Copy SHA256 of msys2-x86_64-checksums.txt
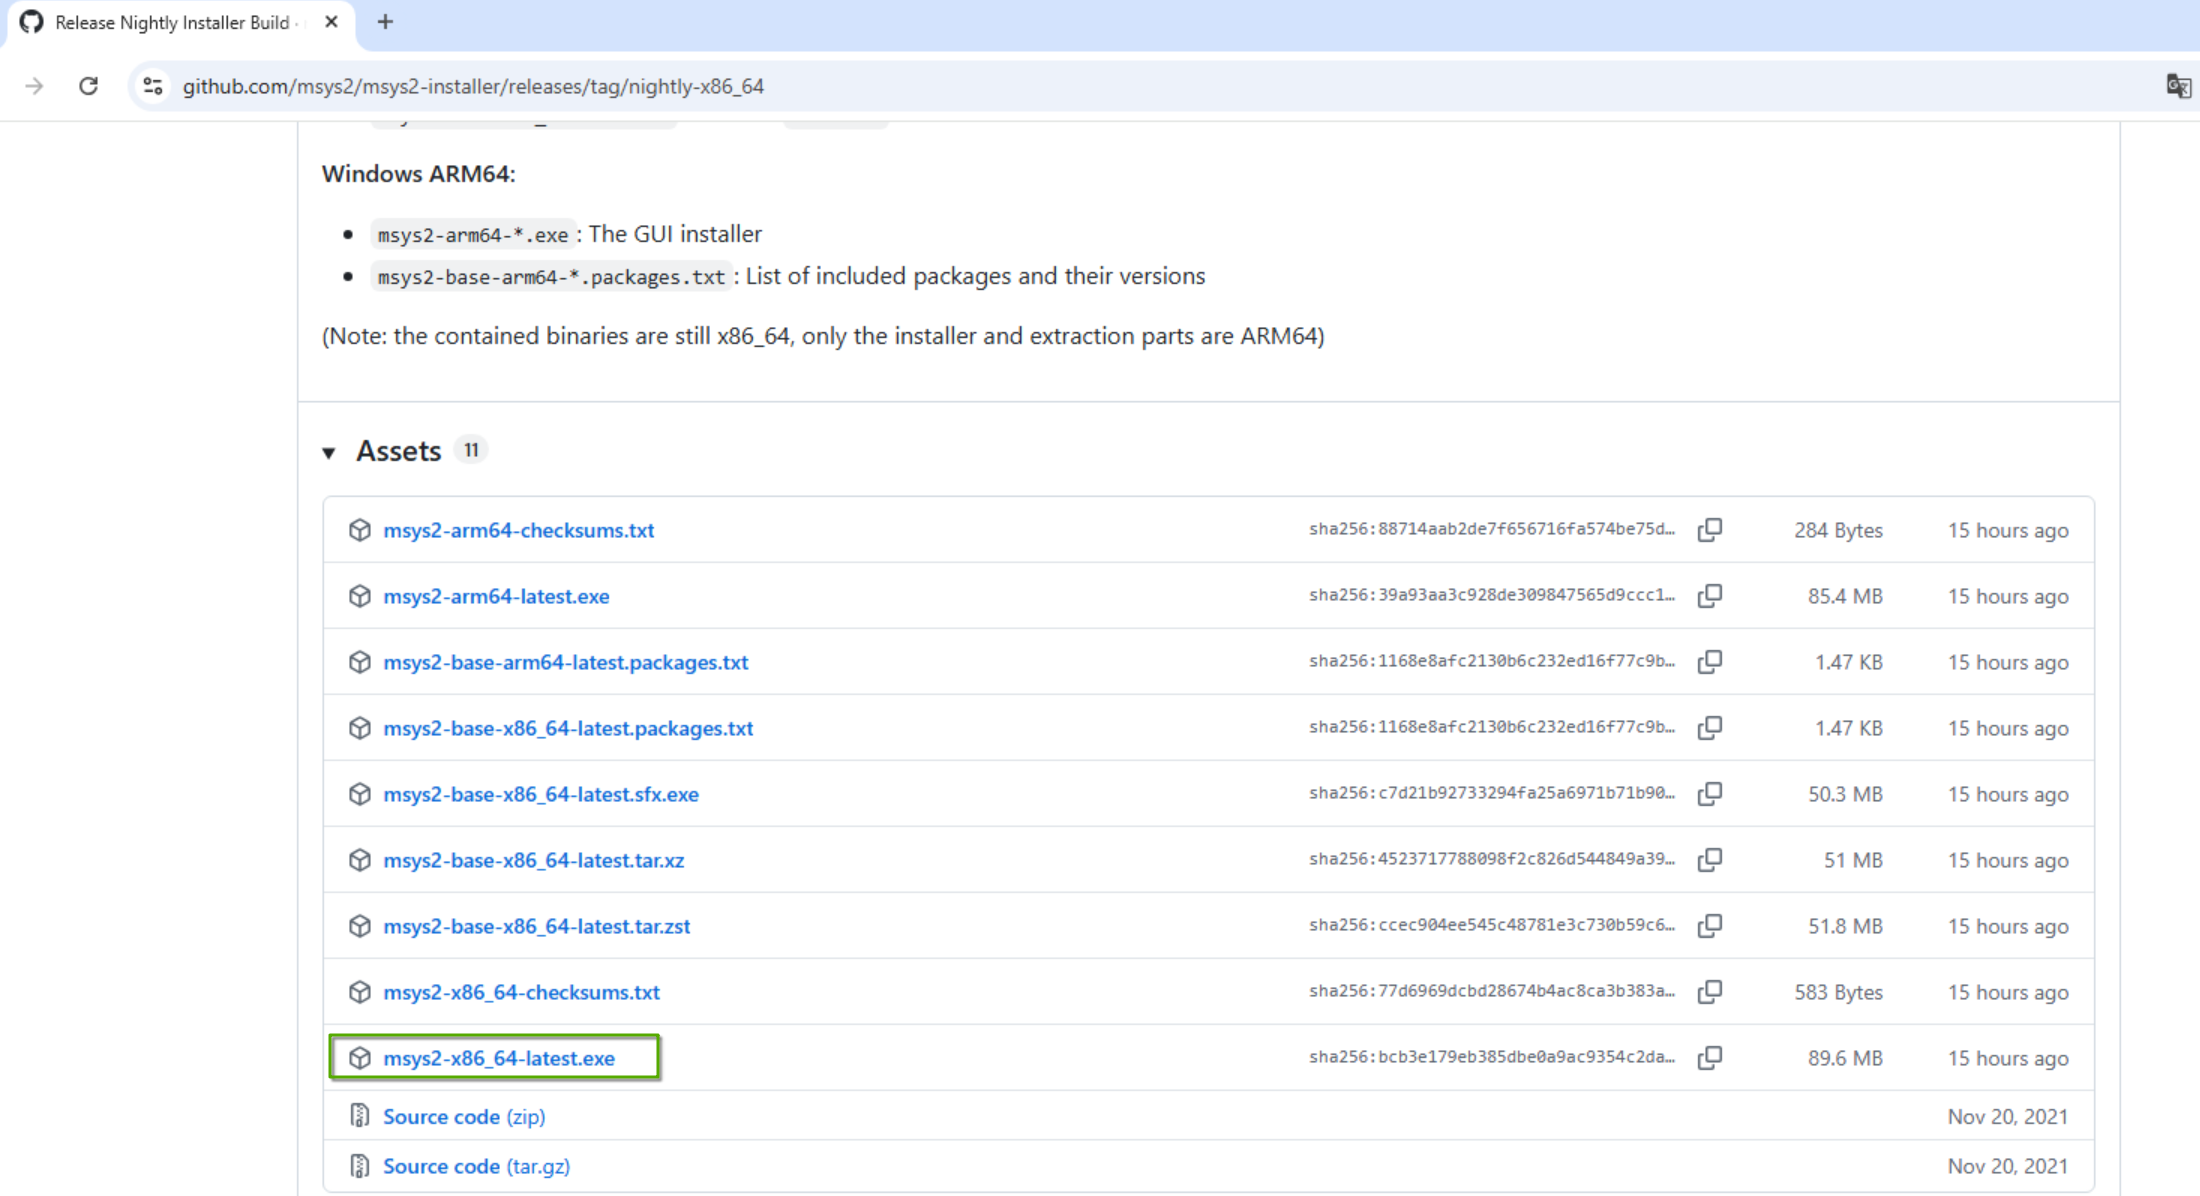The height and width of the screenshot is (1196, 2200). (x=1710, y=991)
